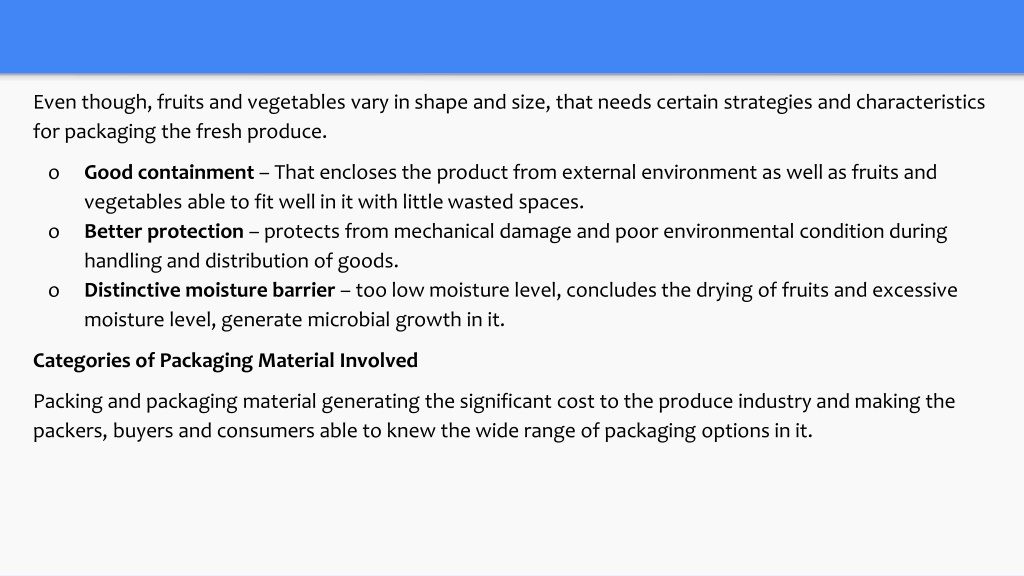Click the words 'too low moisture level'
The image size is (1024, 576).
(x=456, y=290)
